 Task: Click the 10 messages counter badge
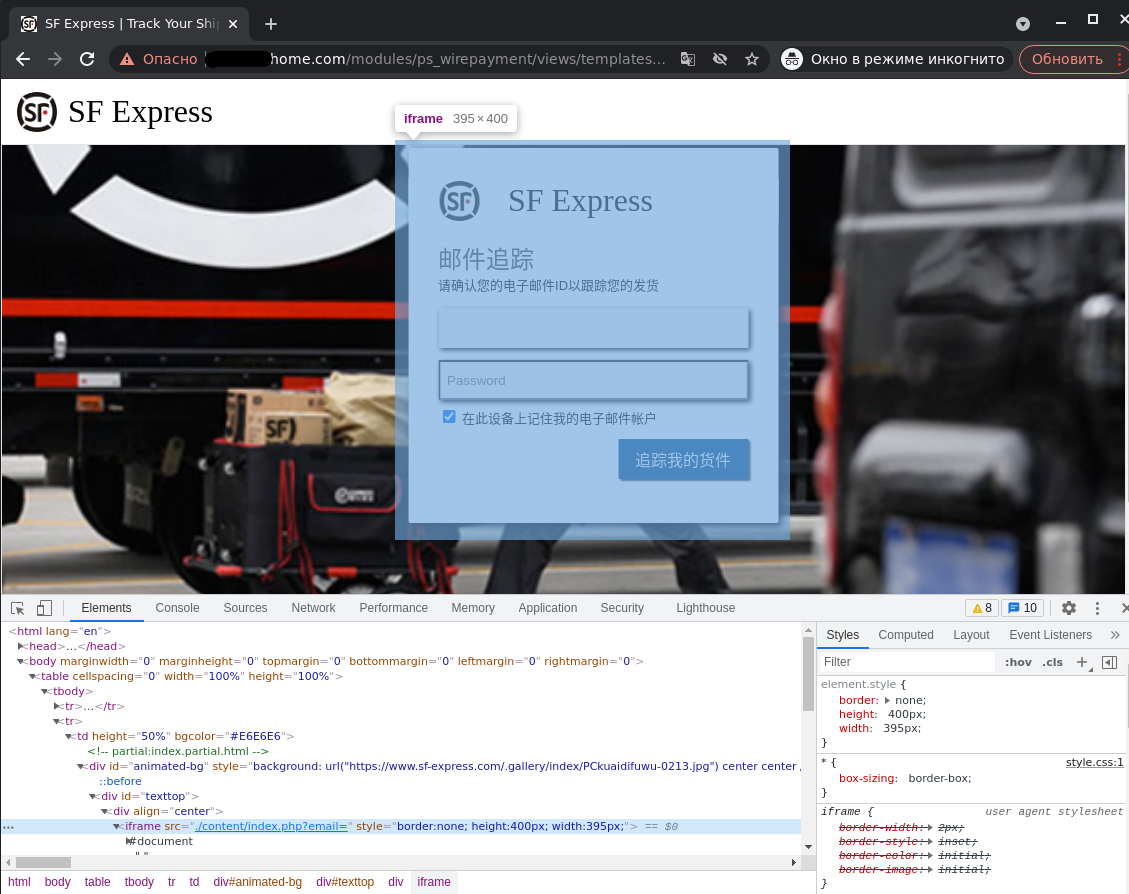1023,608
